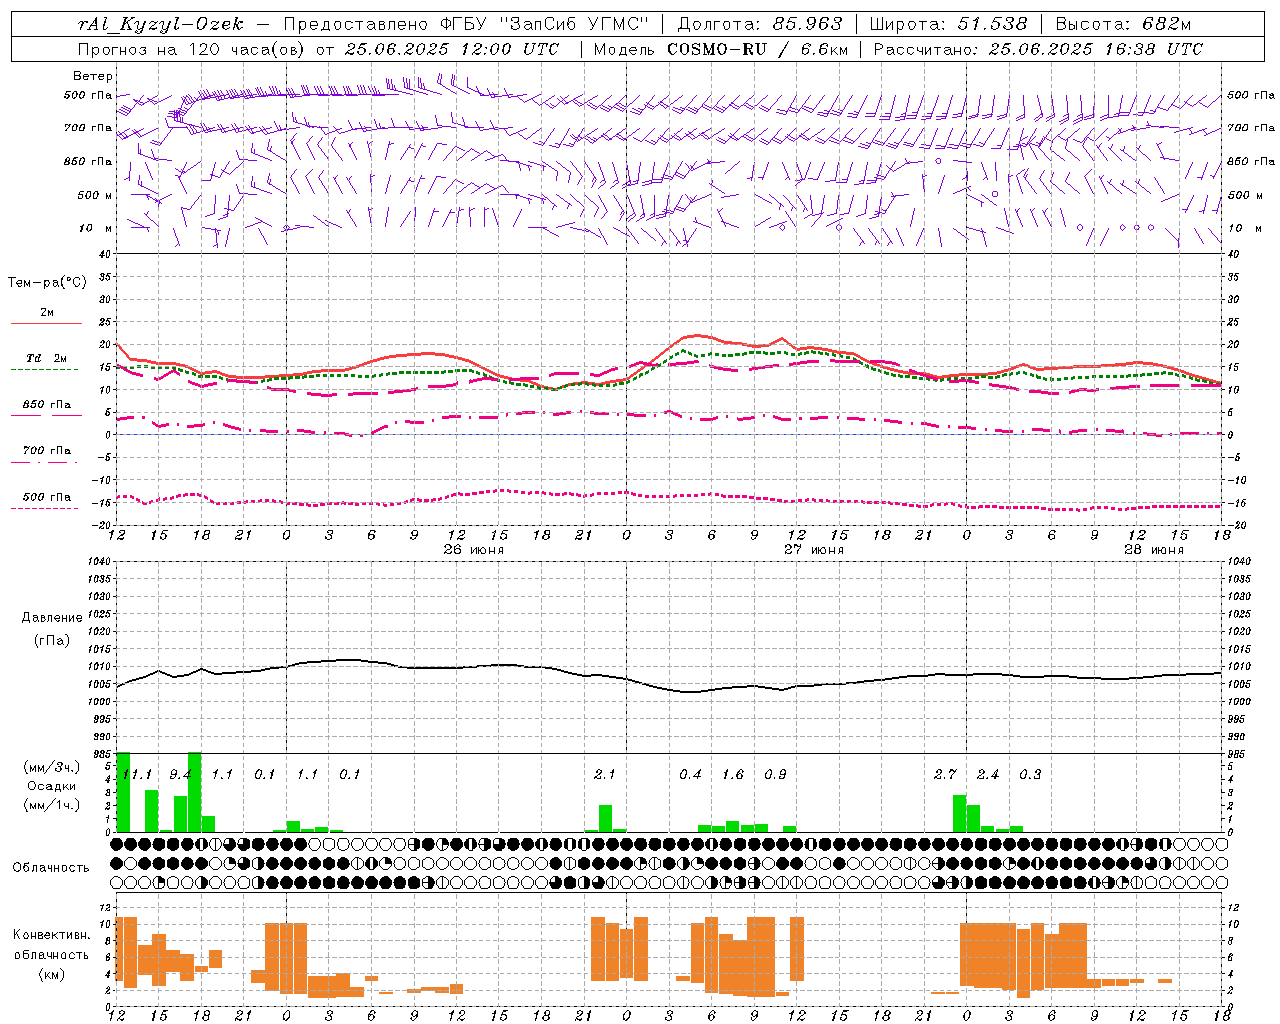Click the 0.9 precipitation total
This screenshot has width=1280, height=1024.
click(775, 774)
